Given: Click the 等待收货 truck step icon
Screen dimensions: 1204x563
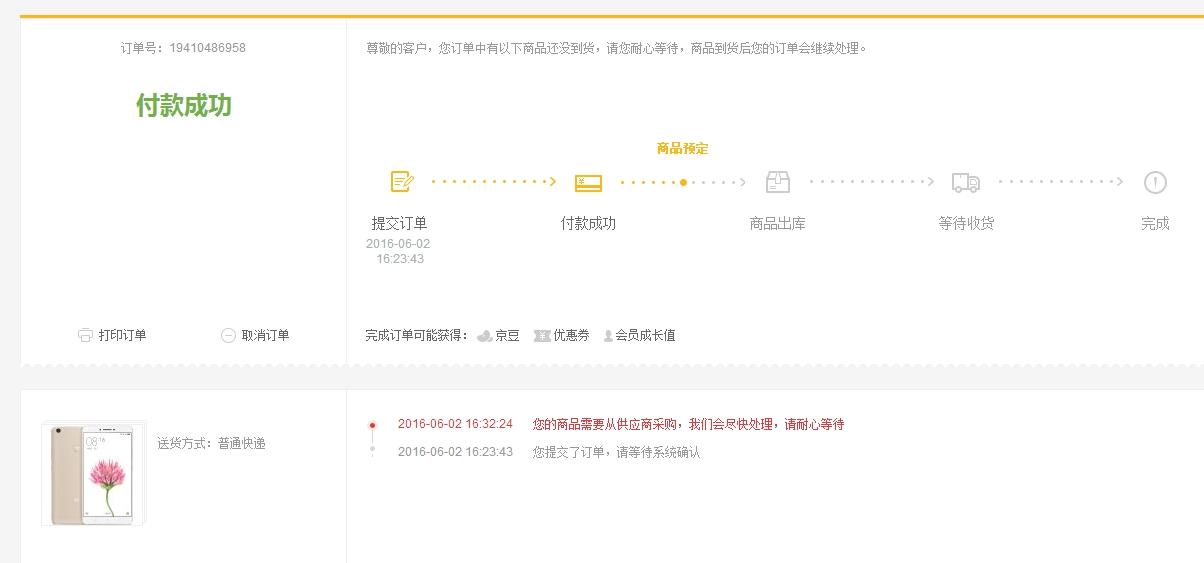Looking at the screenshot, I should click(966, 182).
